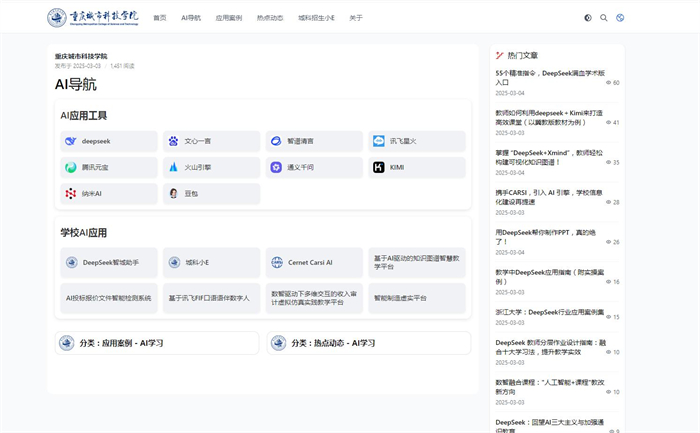Open the deepseek AI tool icon
Screen dimensions: 700x433
(x=71, y=141)
